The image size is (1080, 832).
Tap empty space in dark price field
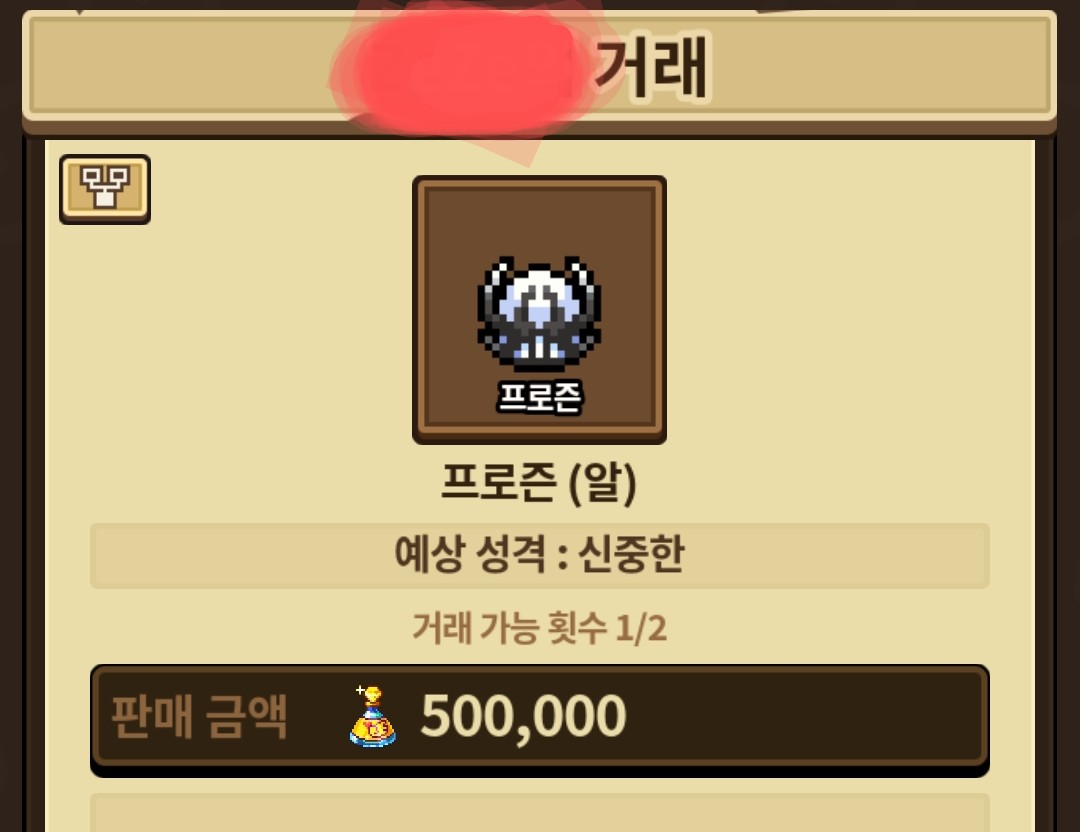[806, 717]
